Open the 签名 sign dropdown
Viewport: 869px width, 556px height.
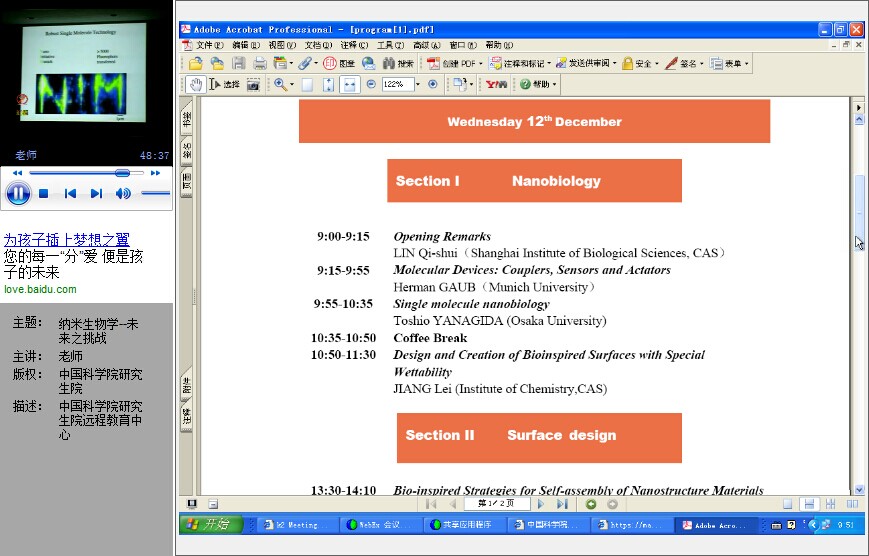tap(702, 64)
